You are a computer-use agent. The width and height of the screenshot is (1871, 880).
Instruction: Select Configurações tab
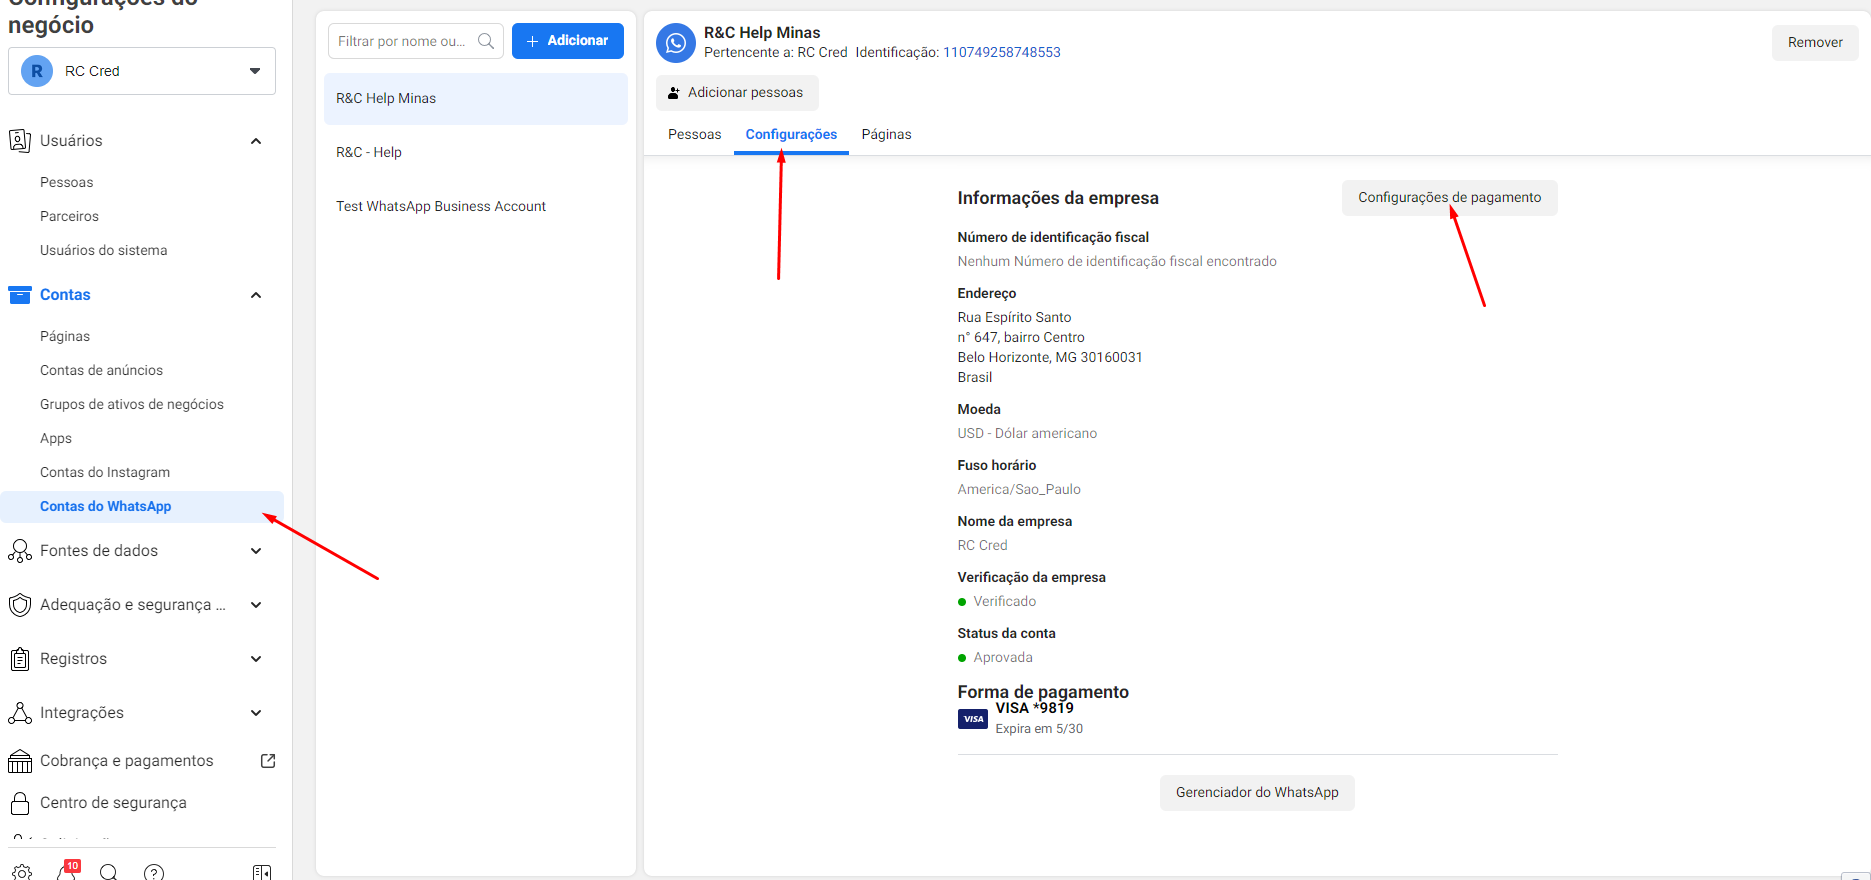coord(791,134)
